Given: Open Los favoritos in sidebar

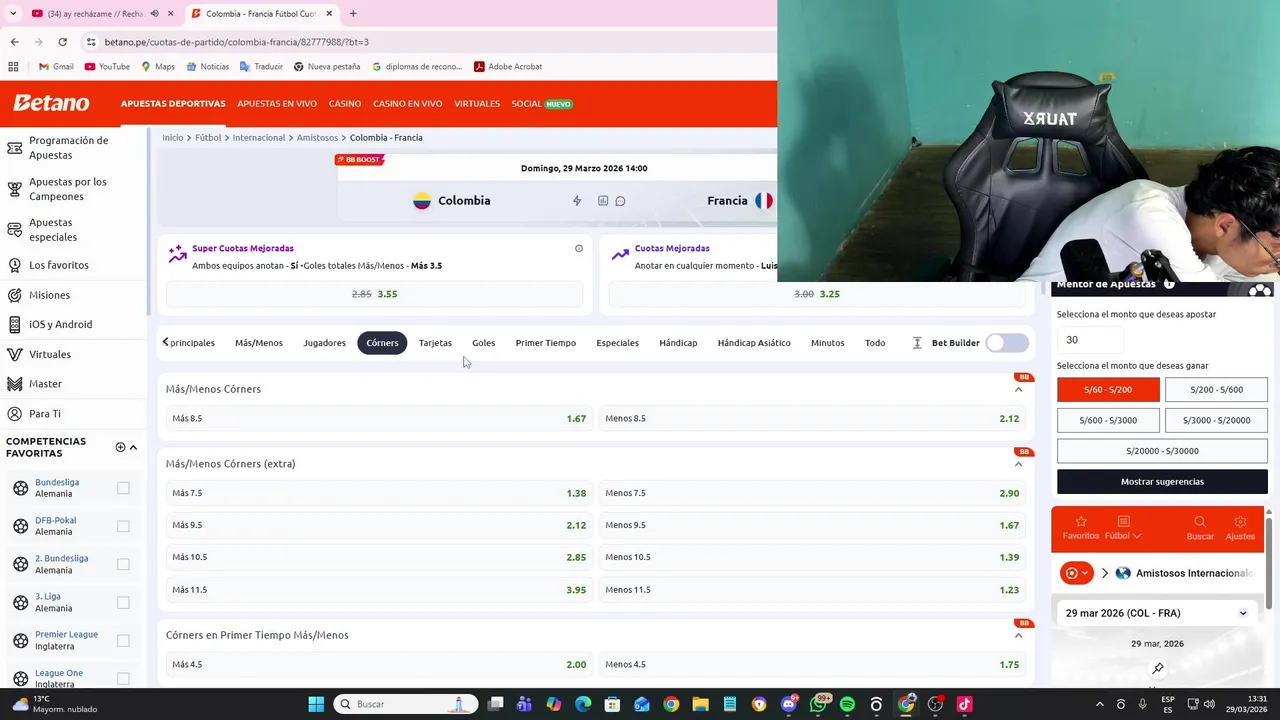Looking at the screenshot, I should [59, 265].
